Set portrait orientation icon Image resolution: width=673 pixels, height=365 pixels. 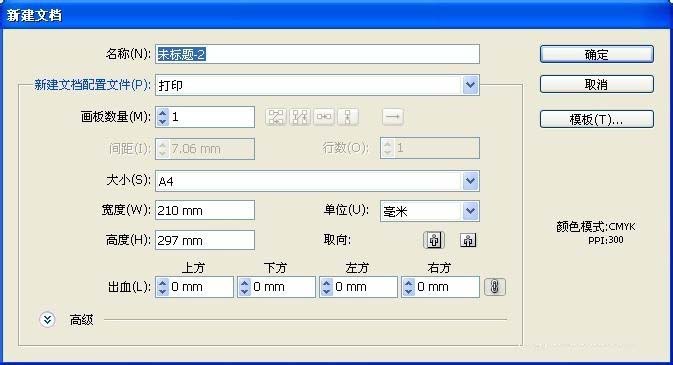434,240
